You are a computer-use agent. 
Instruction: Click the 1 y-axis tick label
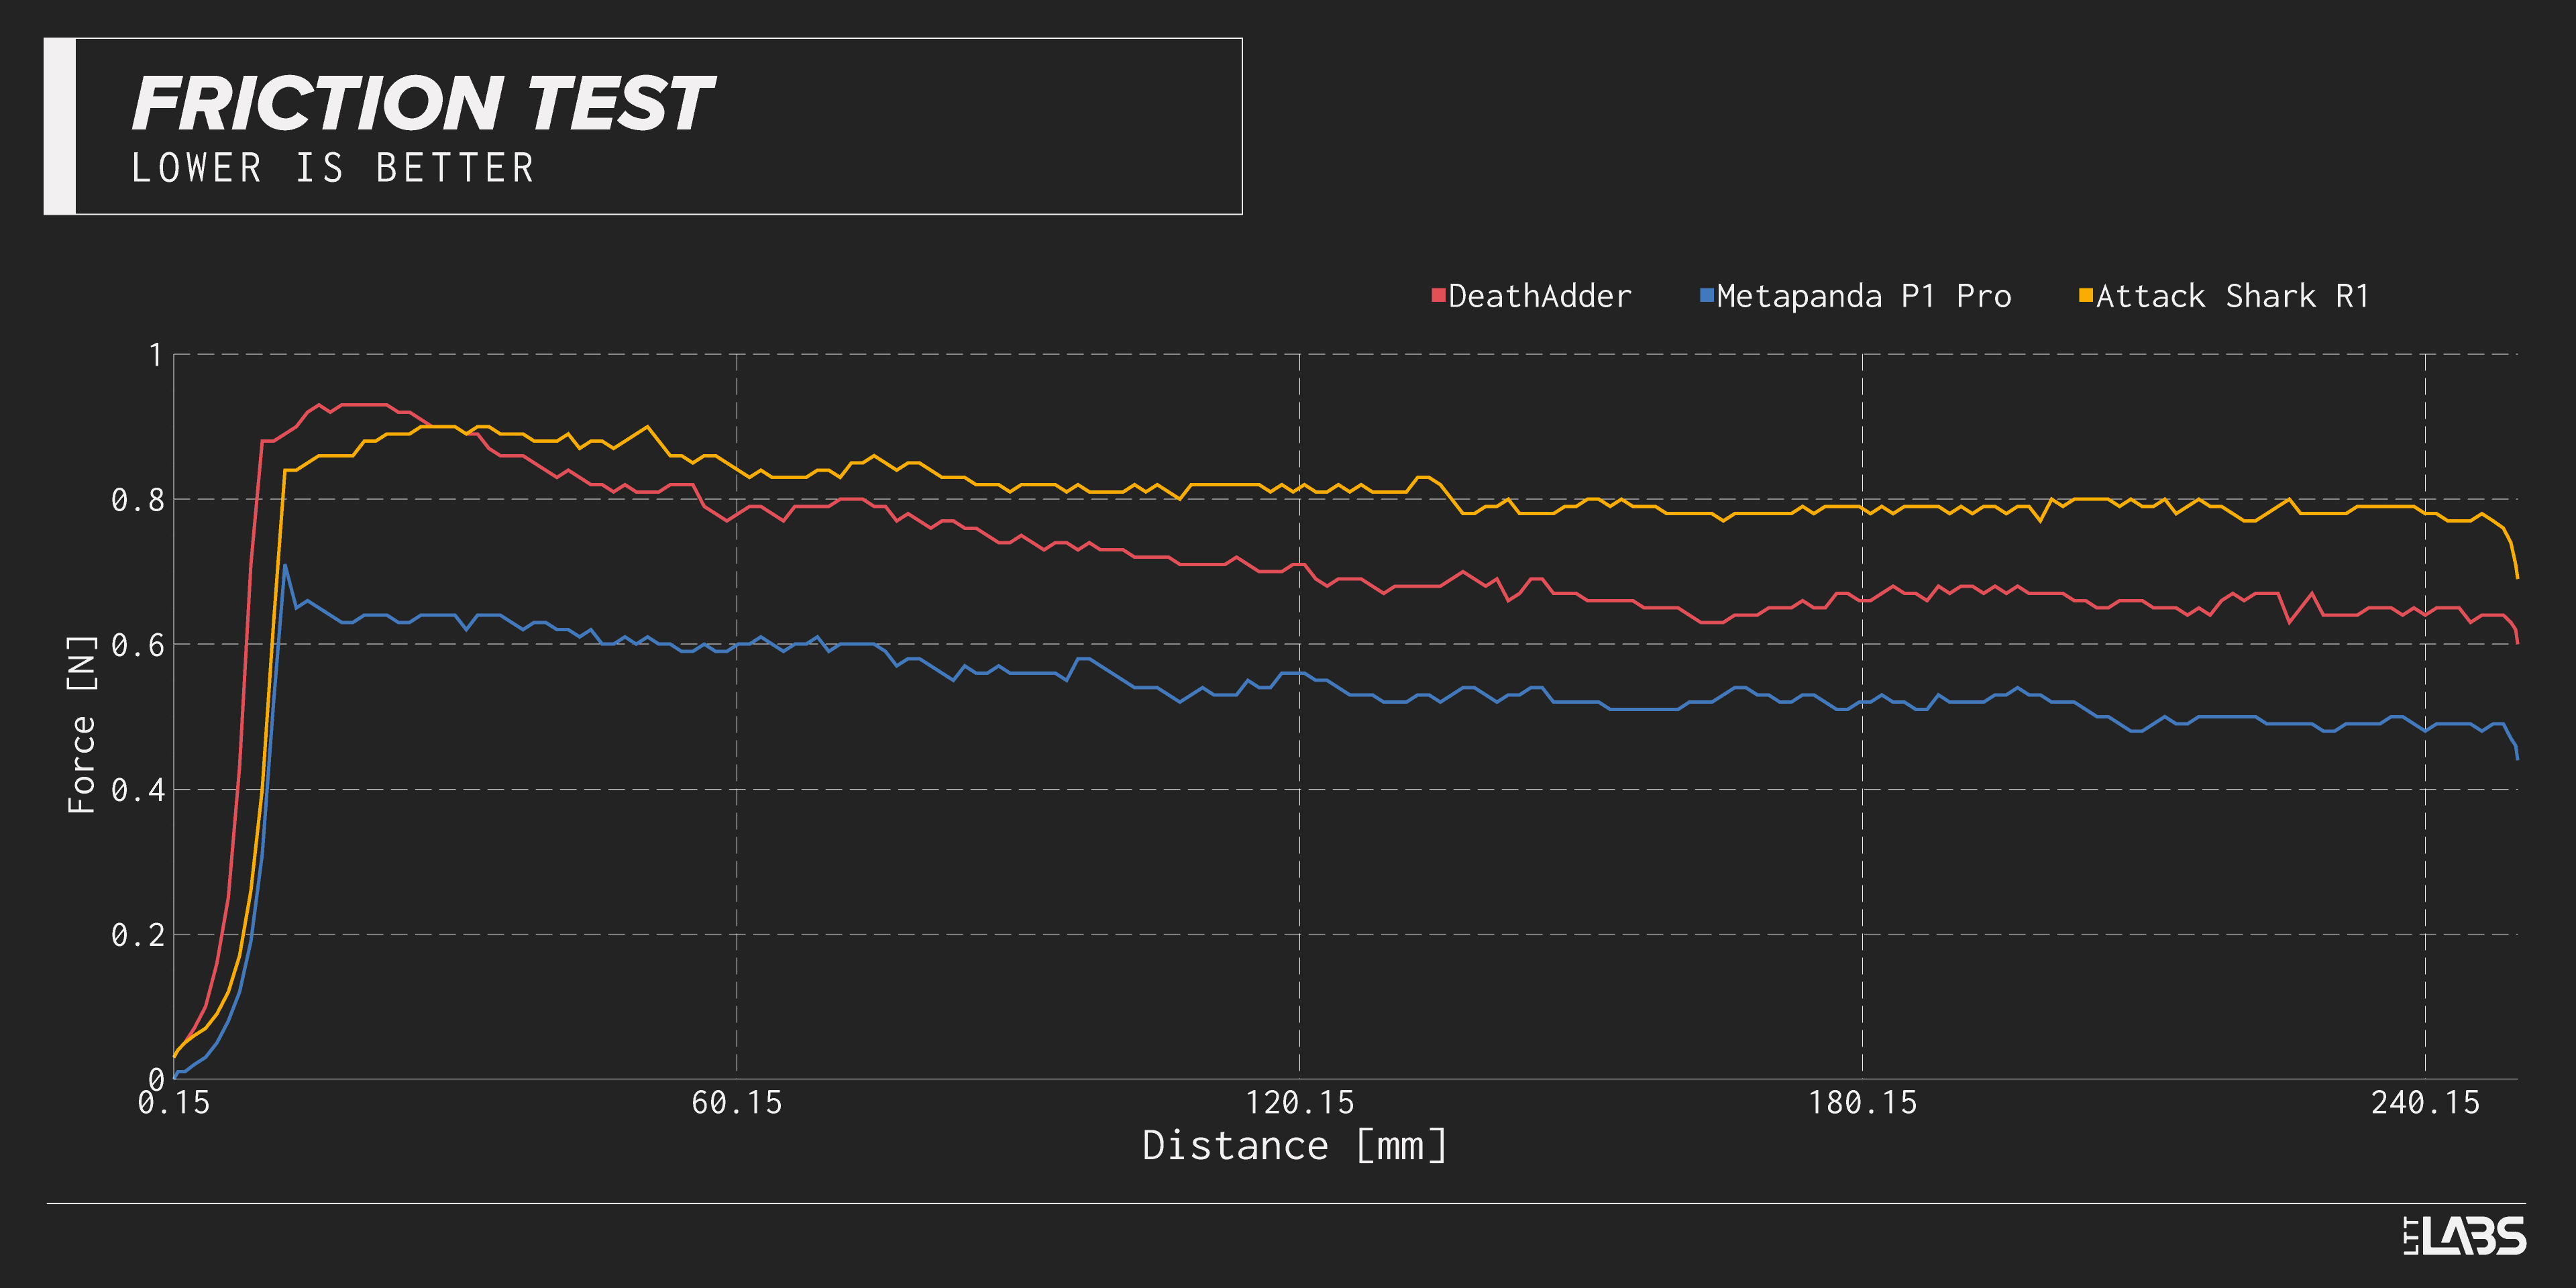155,355
